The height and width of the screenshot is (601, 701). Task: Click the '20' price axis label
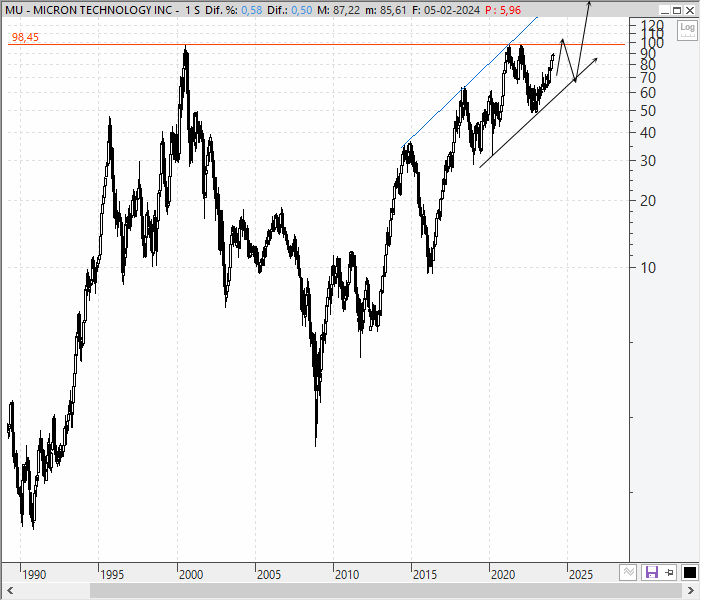(x=648, y=201)
